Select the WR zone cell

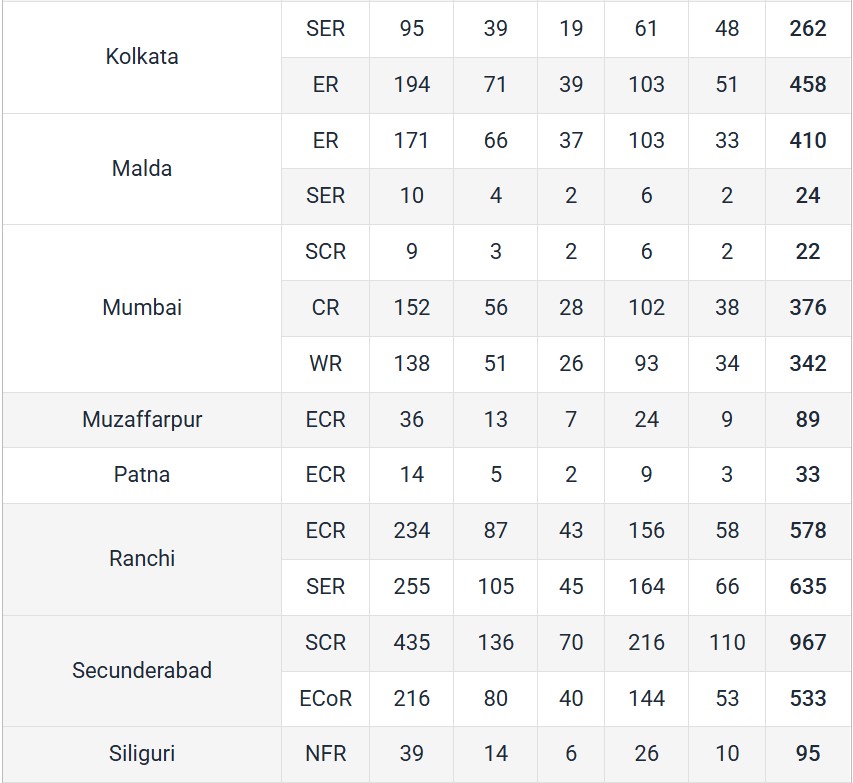tap(325, 363)
